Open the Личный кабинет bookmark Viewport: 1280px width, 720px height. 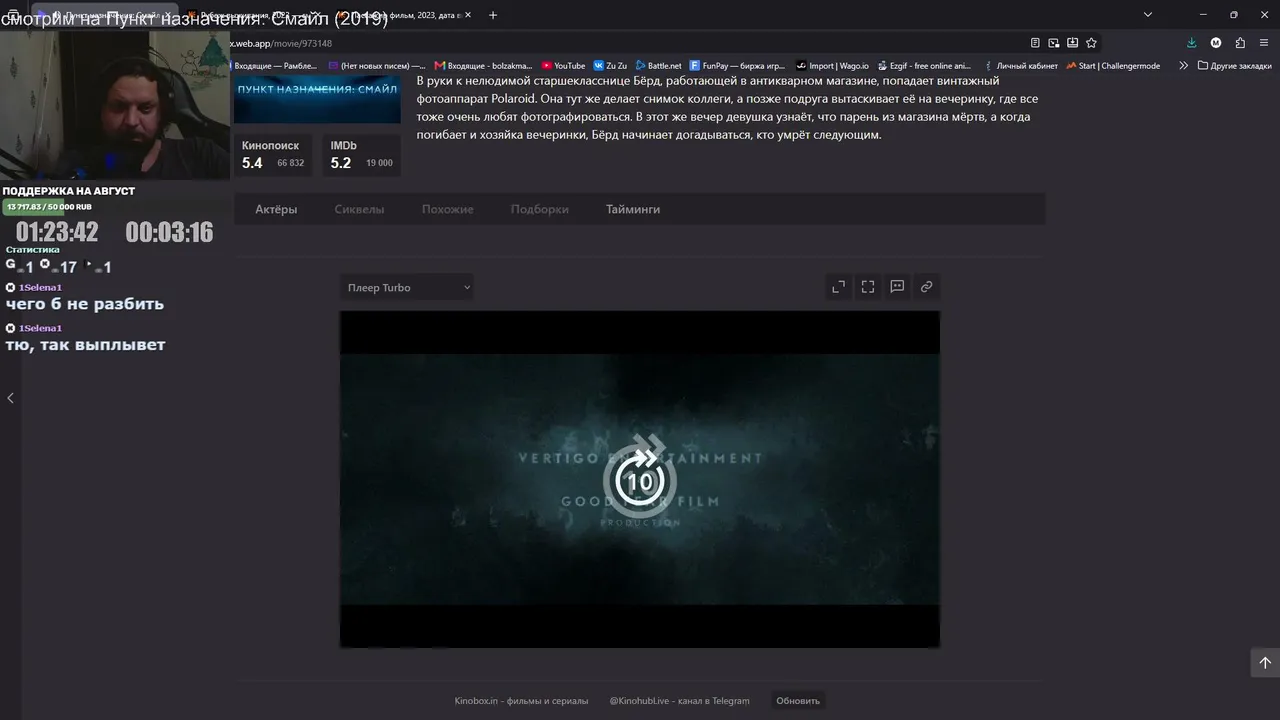click(x=1019, y=66)
